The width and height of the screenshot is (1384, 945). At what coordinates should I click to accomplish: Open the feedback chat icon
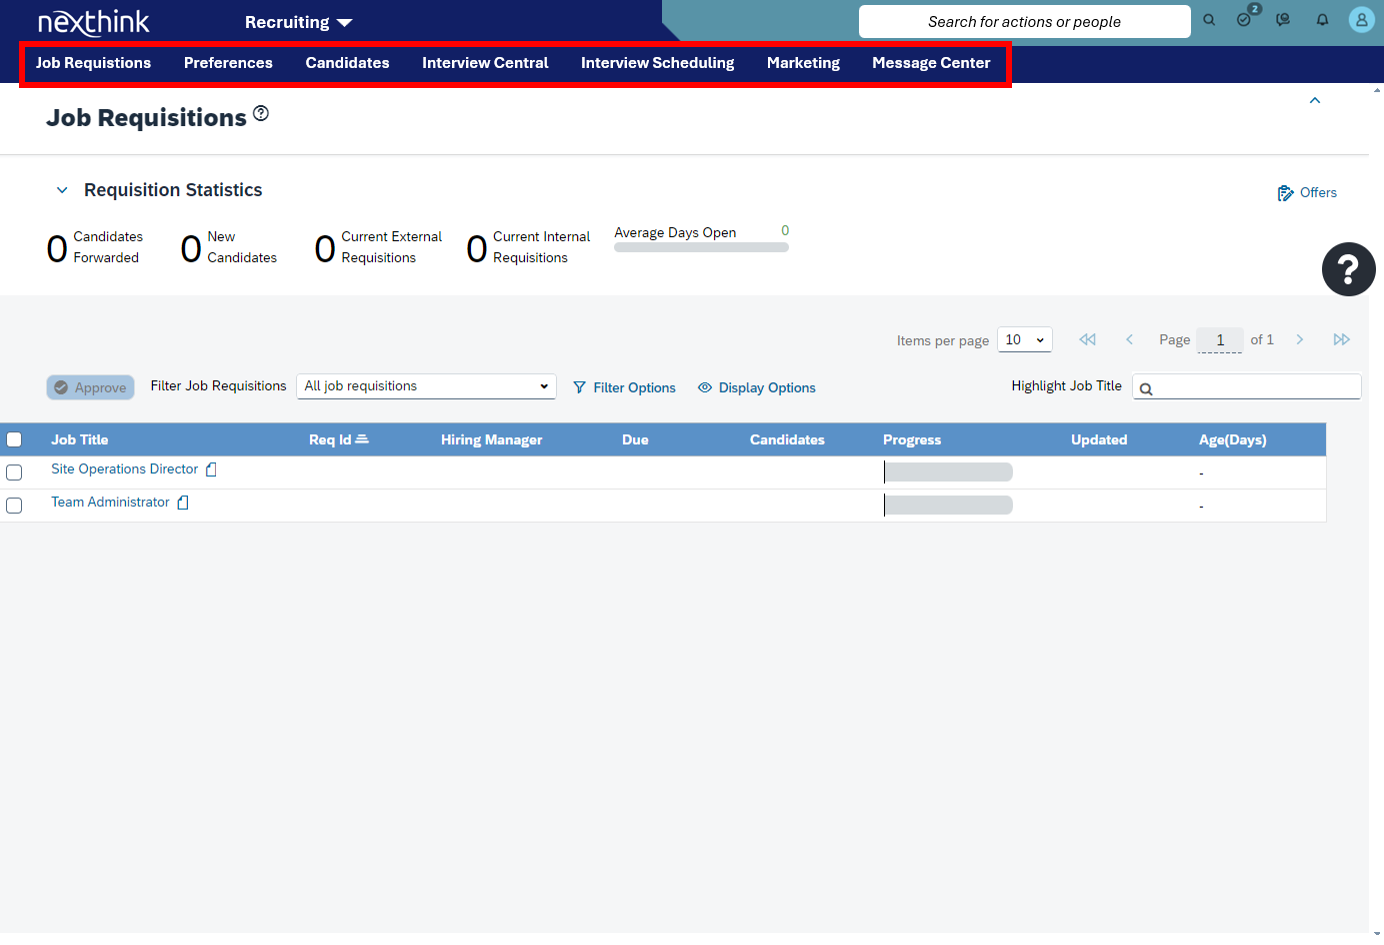pos(1283,20)
